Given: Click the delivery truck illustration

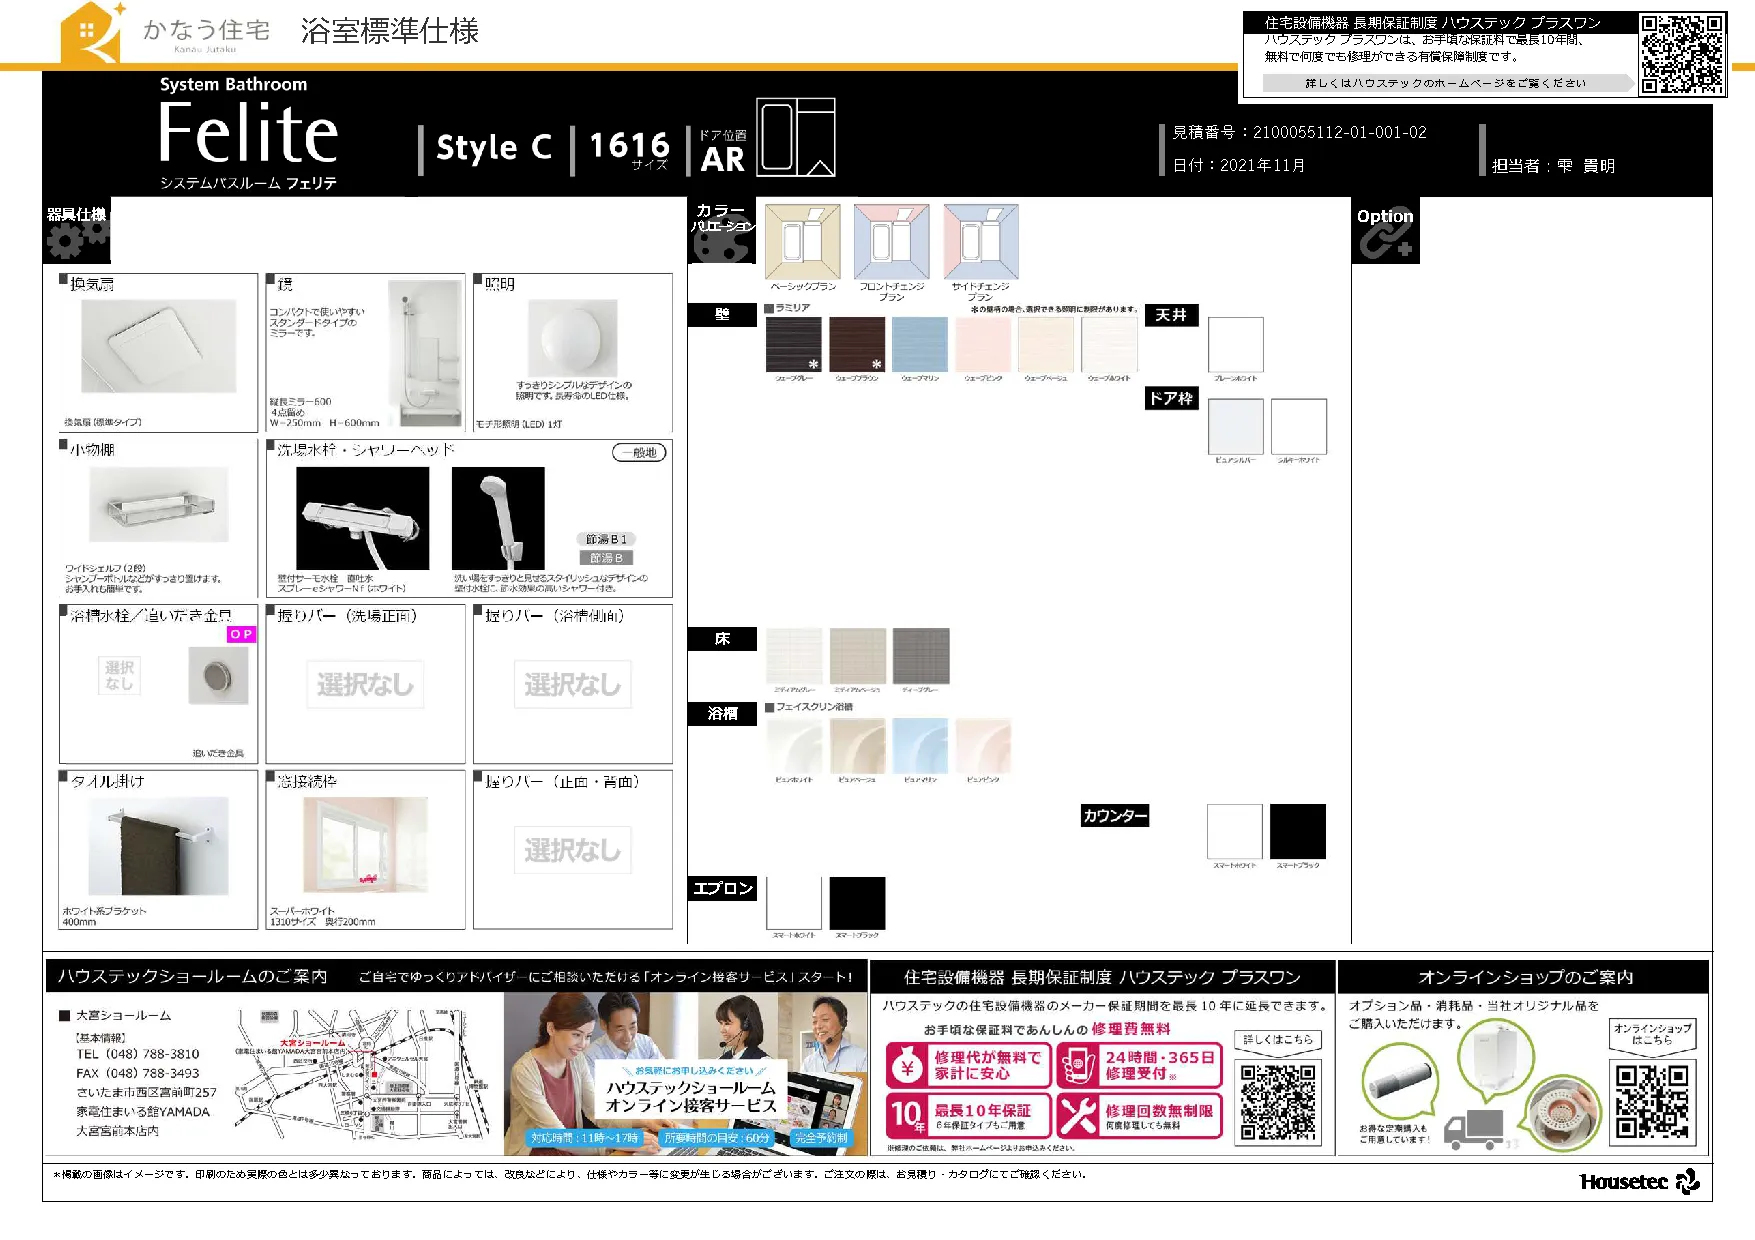Looking at the screenshot, I should [1476, 1129].
